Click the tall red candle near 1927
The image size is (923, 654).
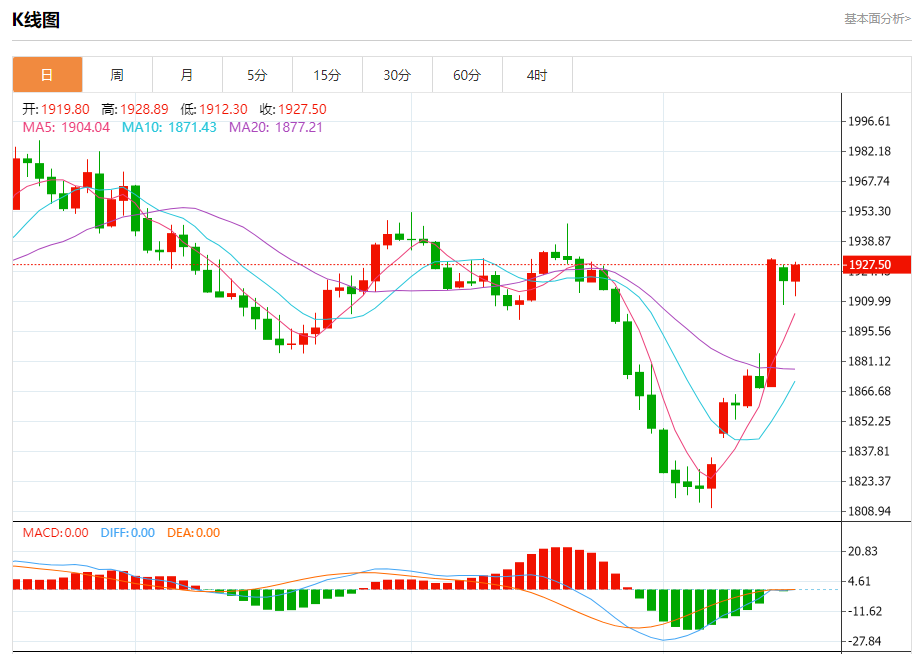click(x=771, y=323)
